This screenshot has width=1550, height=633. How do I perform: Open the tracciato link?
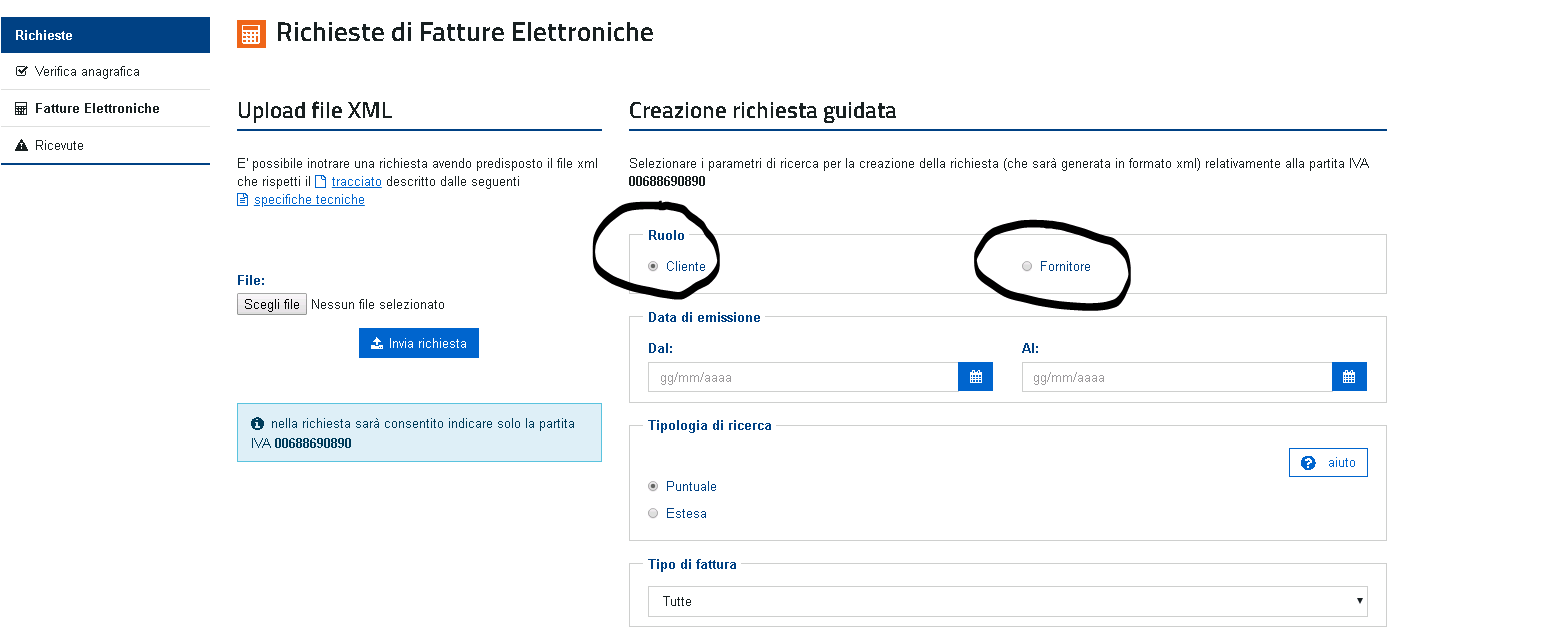coord(356,182)
